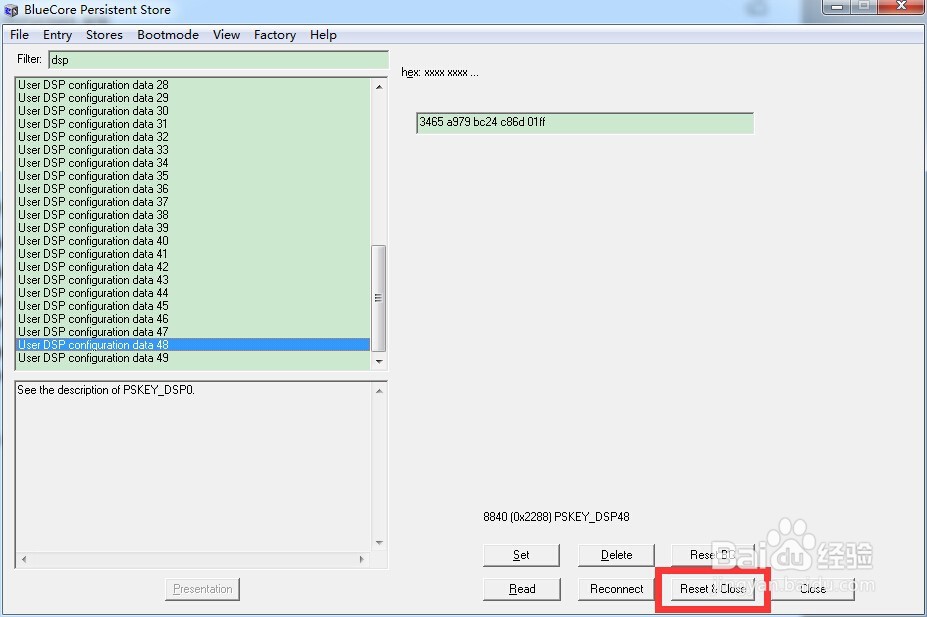The image size is (927, 617).
Task: Select highlighted User DSP configuration data 48
Action: (x=193, y=345)
